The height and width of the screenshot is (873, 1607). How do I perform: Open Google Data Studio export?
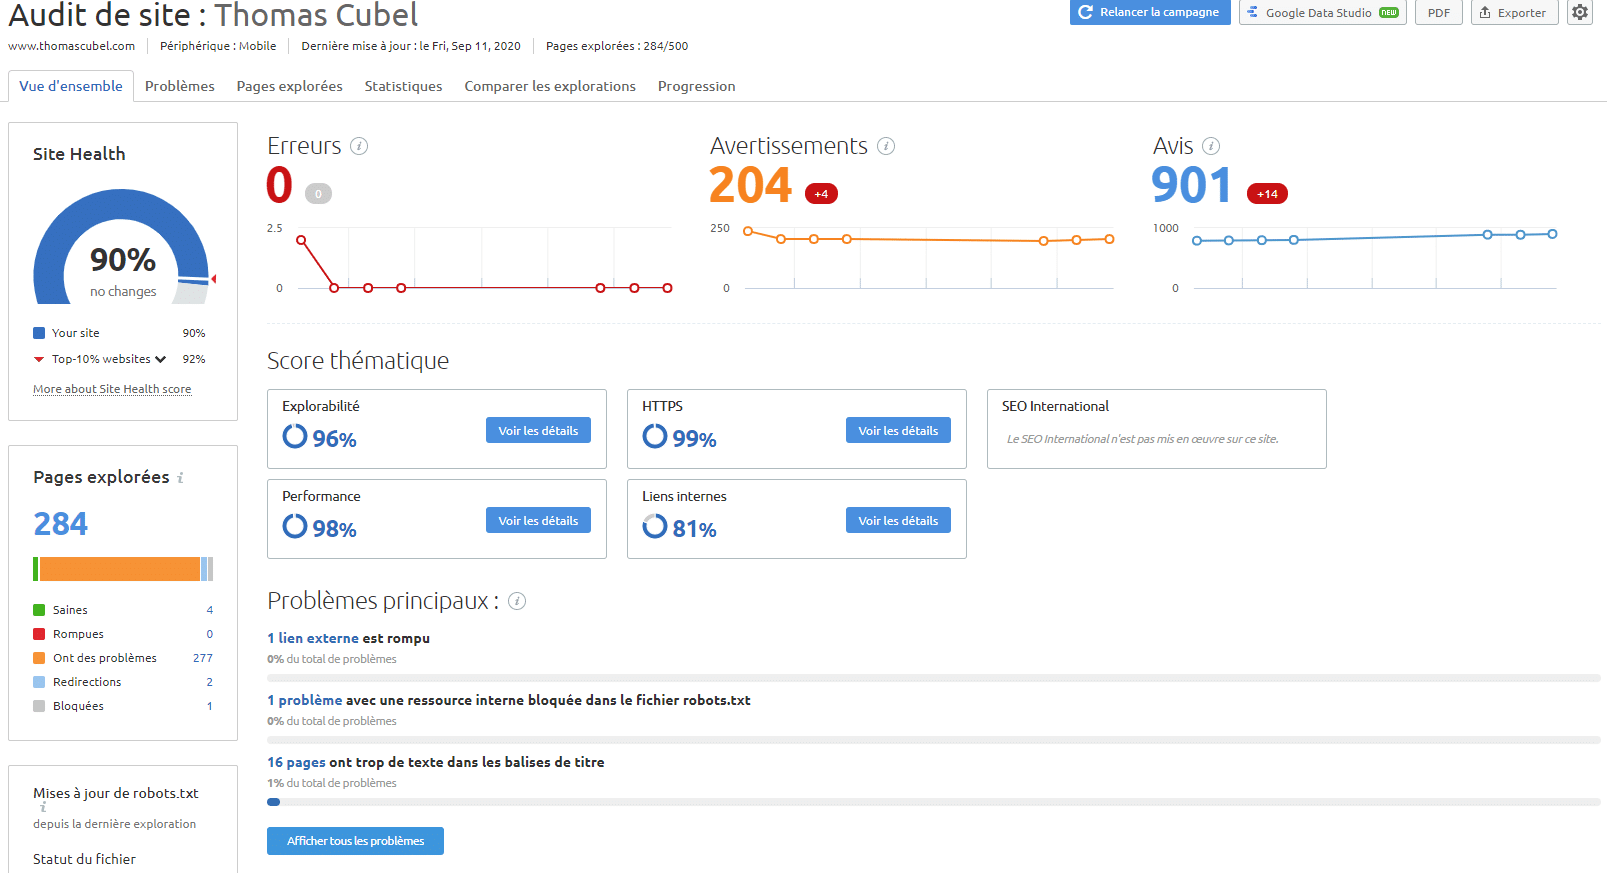tap(1323, 12)
